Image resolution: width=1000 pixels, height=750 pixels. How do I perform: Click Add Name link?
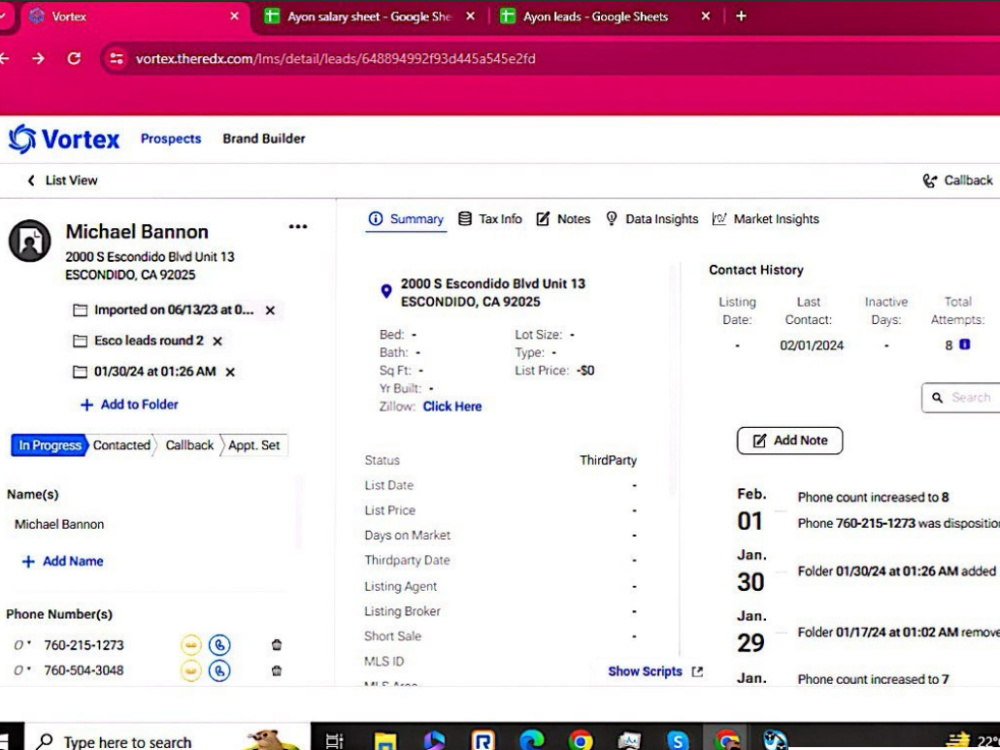click(x=62, y=561)
